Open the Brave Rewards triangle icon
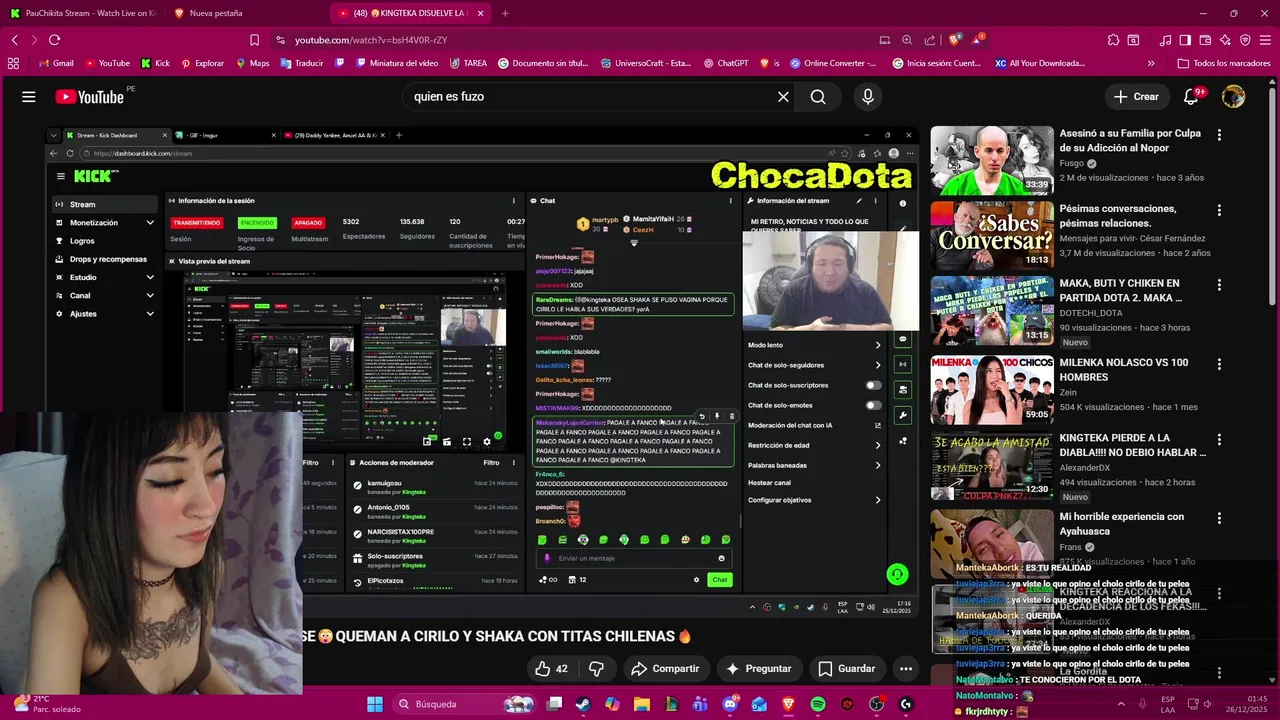This screenshot has height=720, width=1280. [978, 40]
